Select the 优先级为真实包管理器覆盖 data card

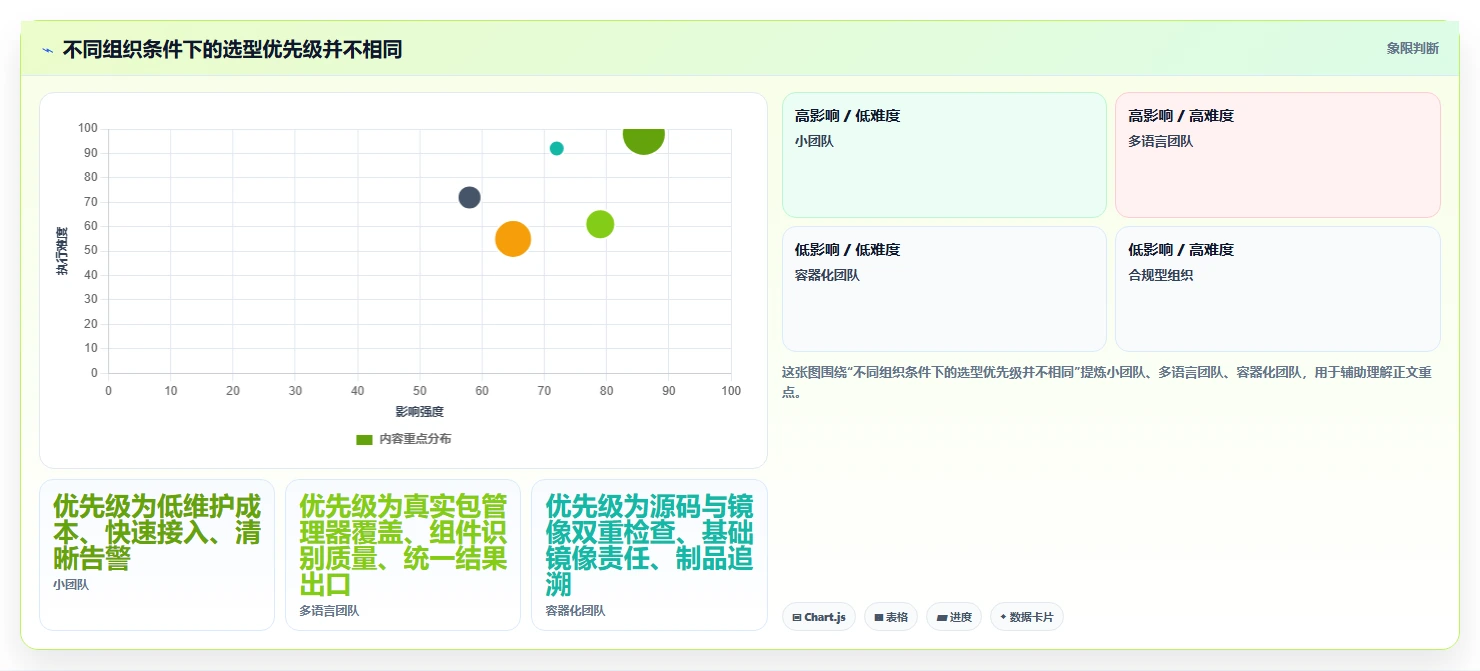[403, 555]
